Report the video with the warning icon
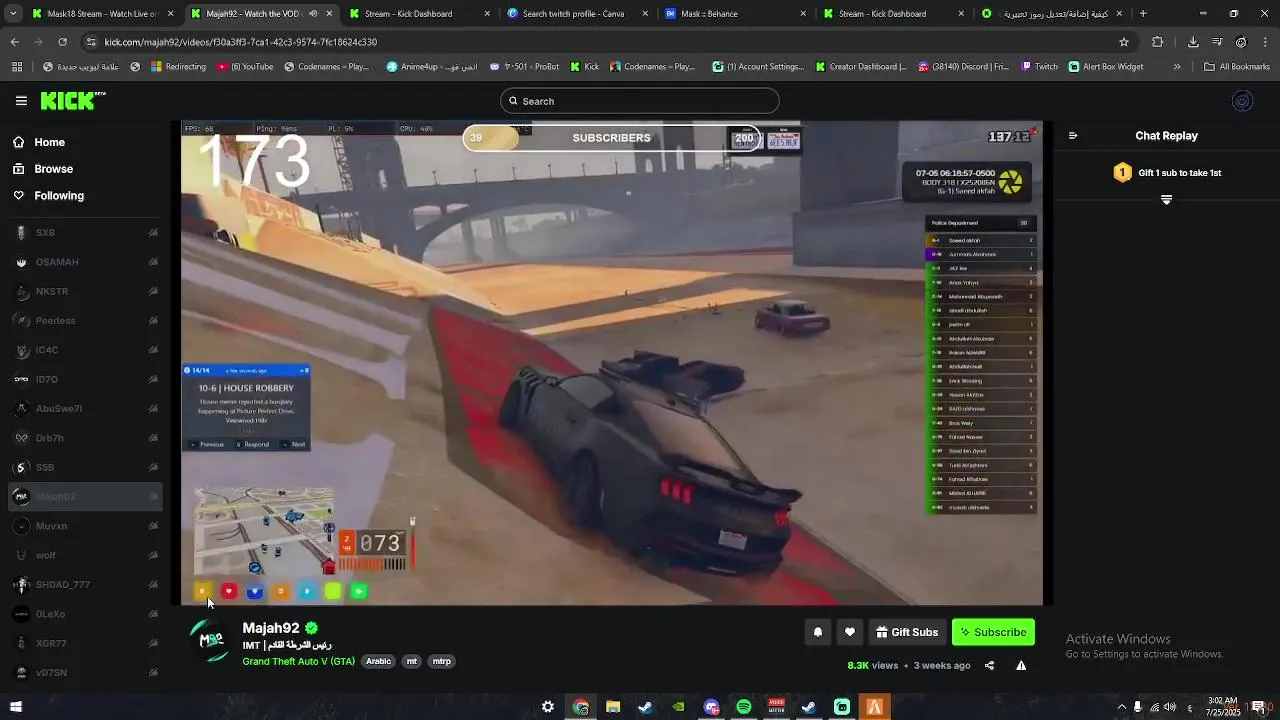 1021,665
